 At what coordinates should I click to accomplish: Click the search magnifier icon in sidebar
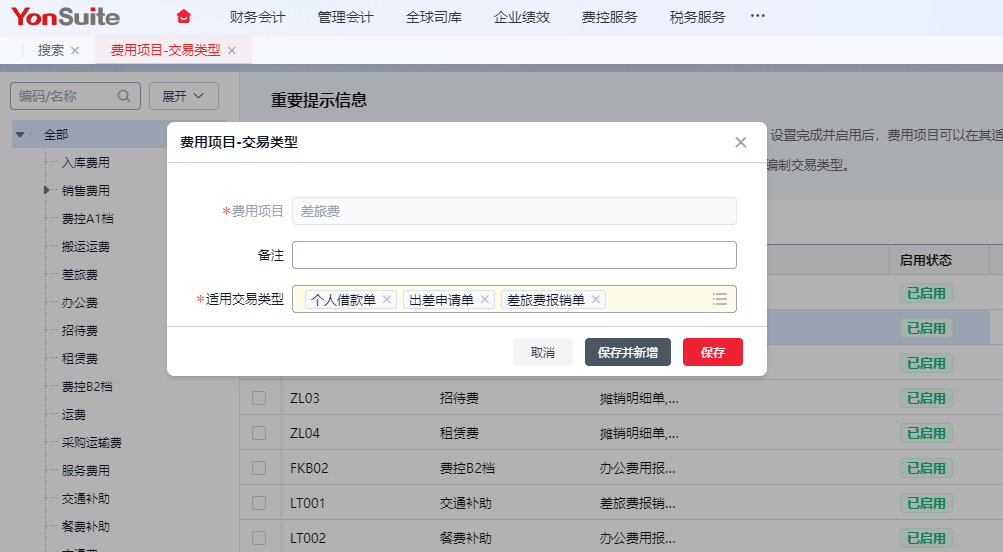(x=124, y=96)
